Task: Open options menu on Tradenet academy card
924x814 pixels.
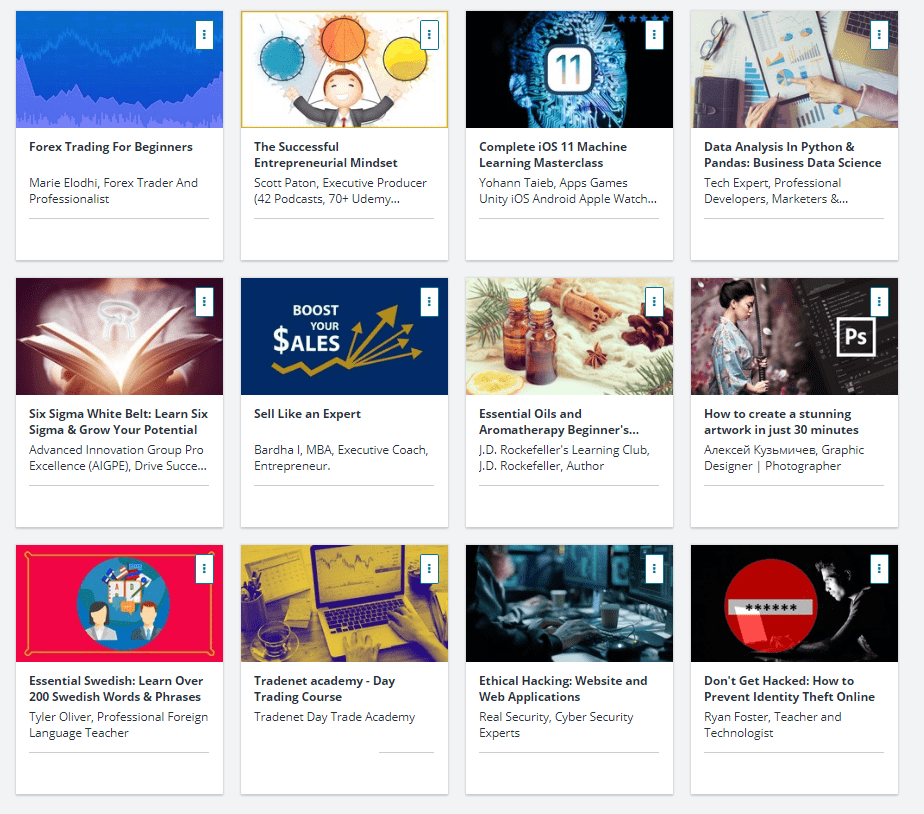Action: coord(429,569)
